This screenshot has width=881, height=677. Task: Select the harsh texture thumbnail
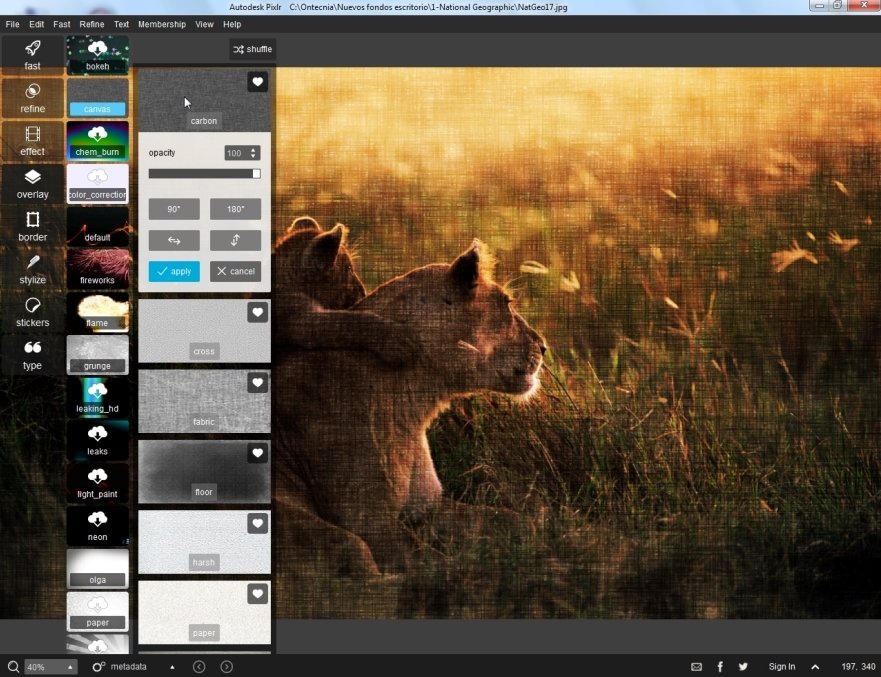[204, 542]
